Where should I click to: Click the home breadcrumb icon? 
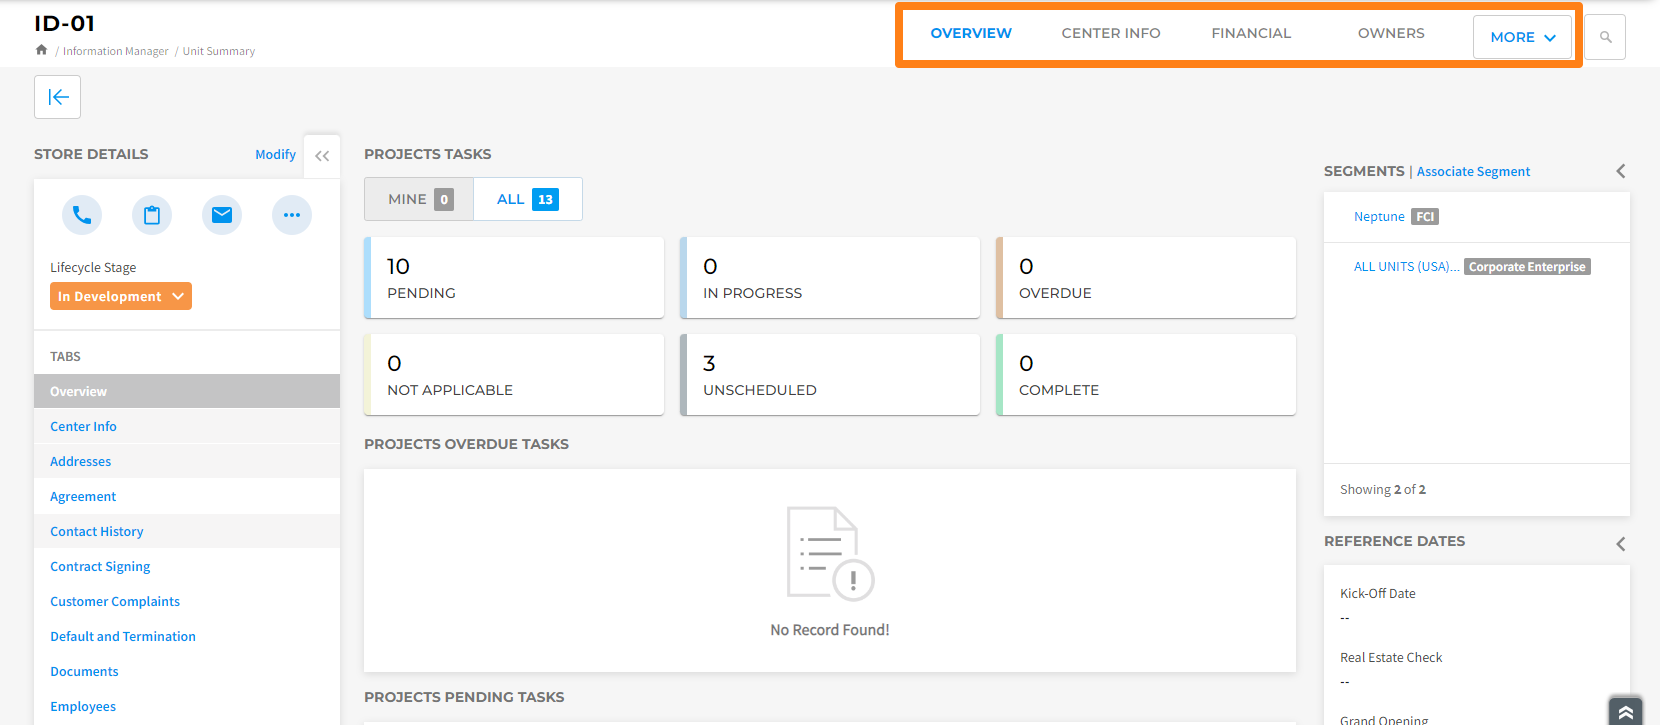coord(41,50)
